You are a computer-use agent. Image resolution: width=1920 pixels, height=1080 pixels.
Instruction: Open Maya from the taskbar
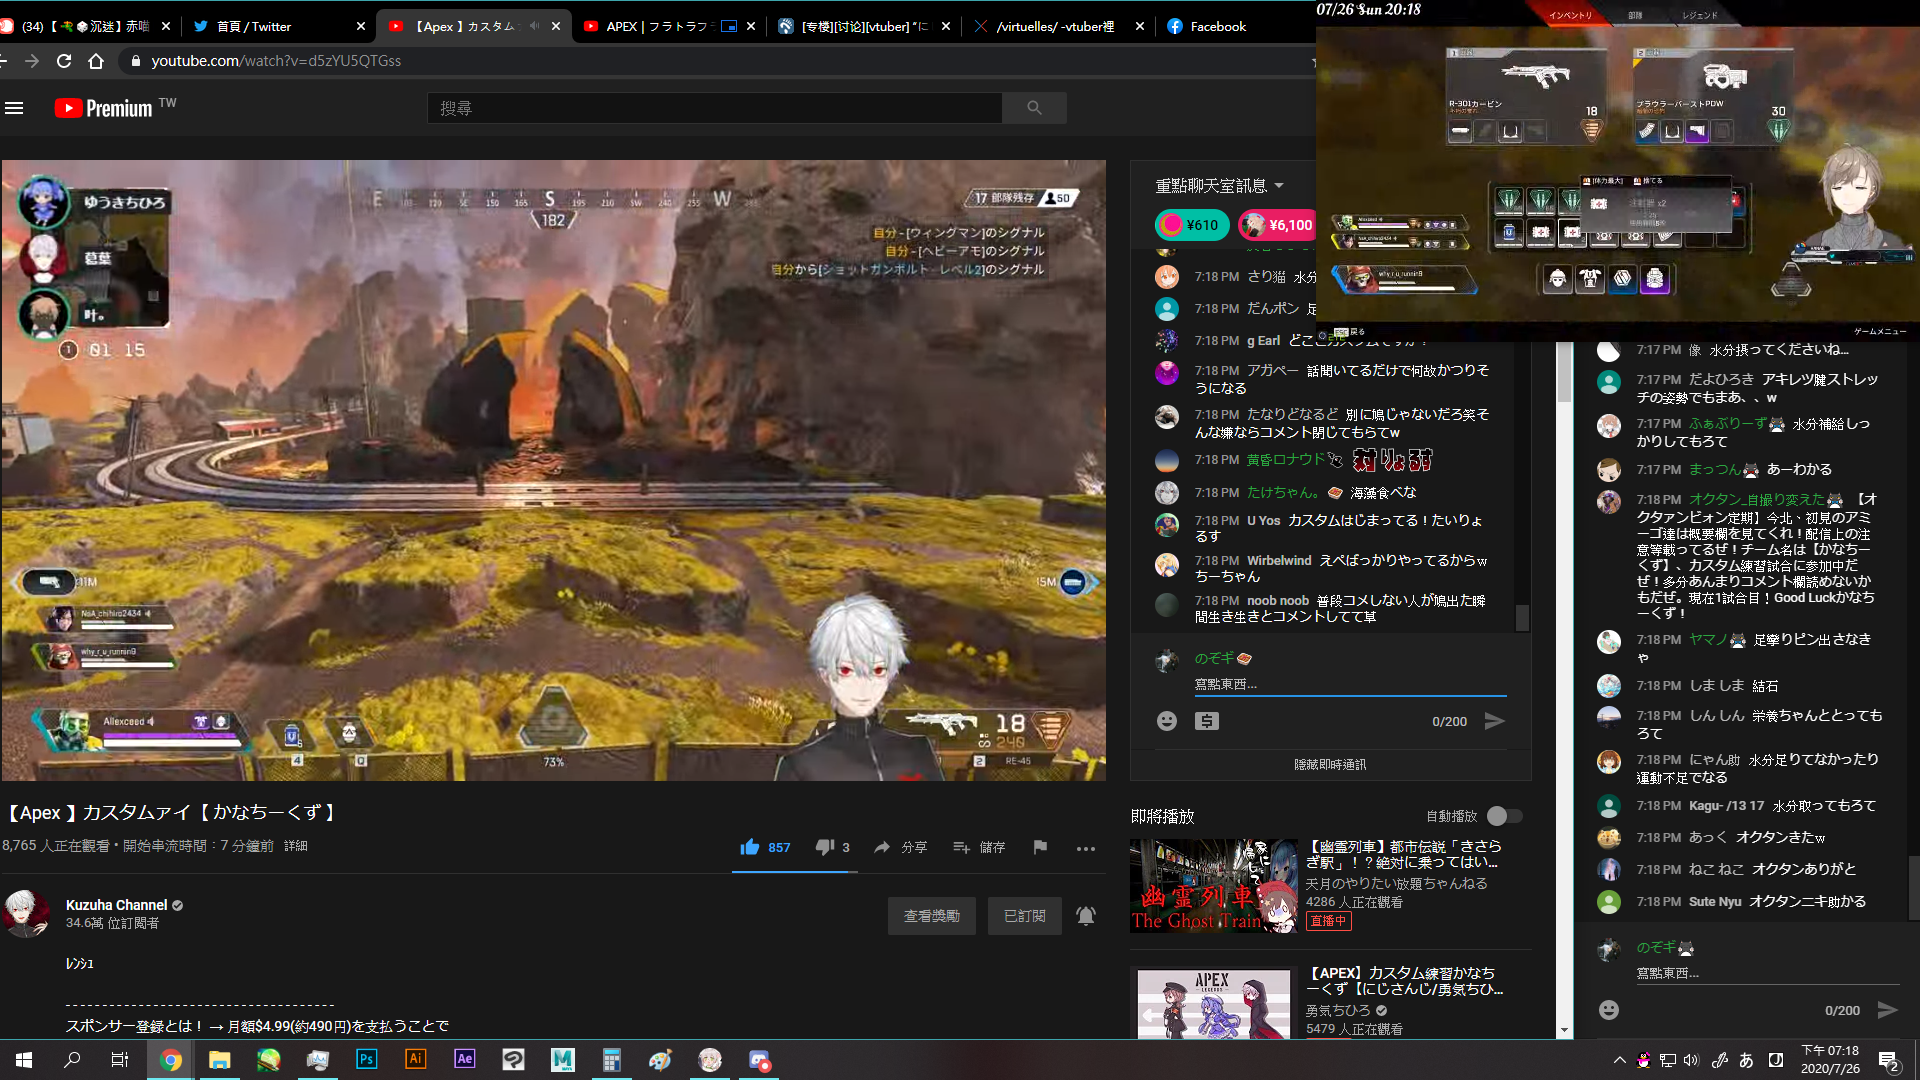click(563, 1059)
